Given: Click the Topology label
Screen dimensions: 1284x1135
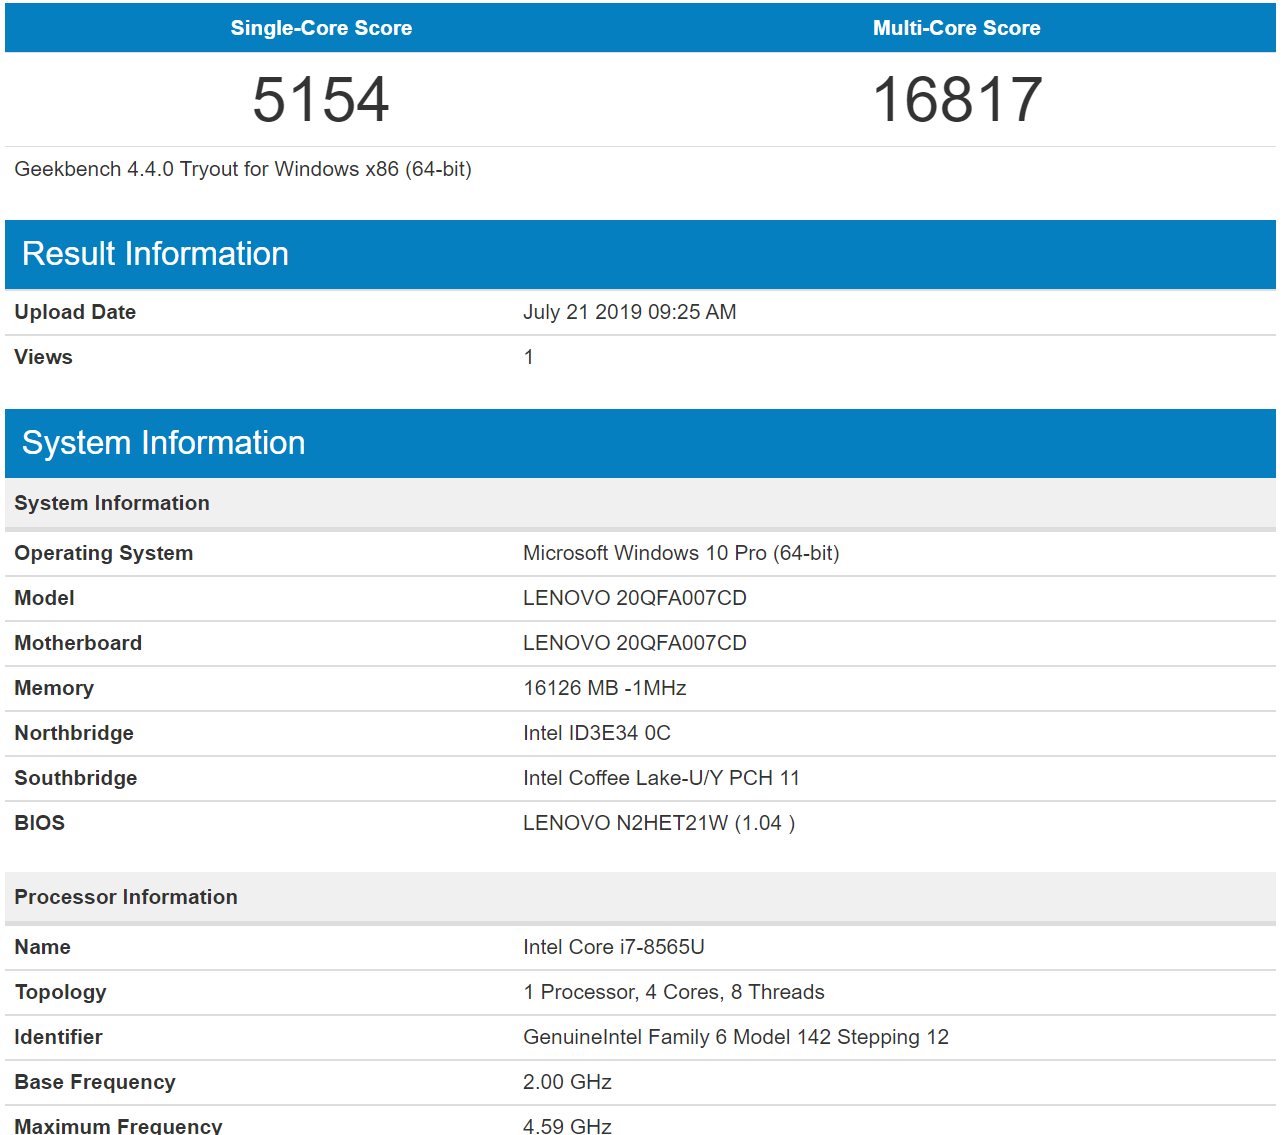Looking at the screenshot, I should click(61, 992).
